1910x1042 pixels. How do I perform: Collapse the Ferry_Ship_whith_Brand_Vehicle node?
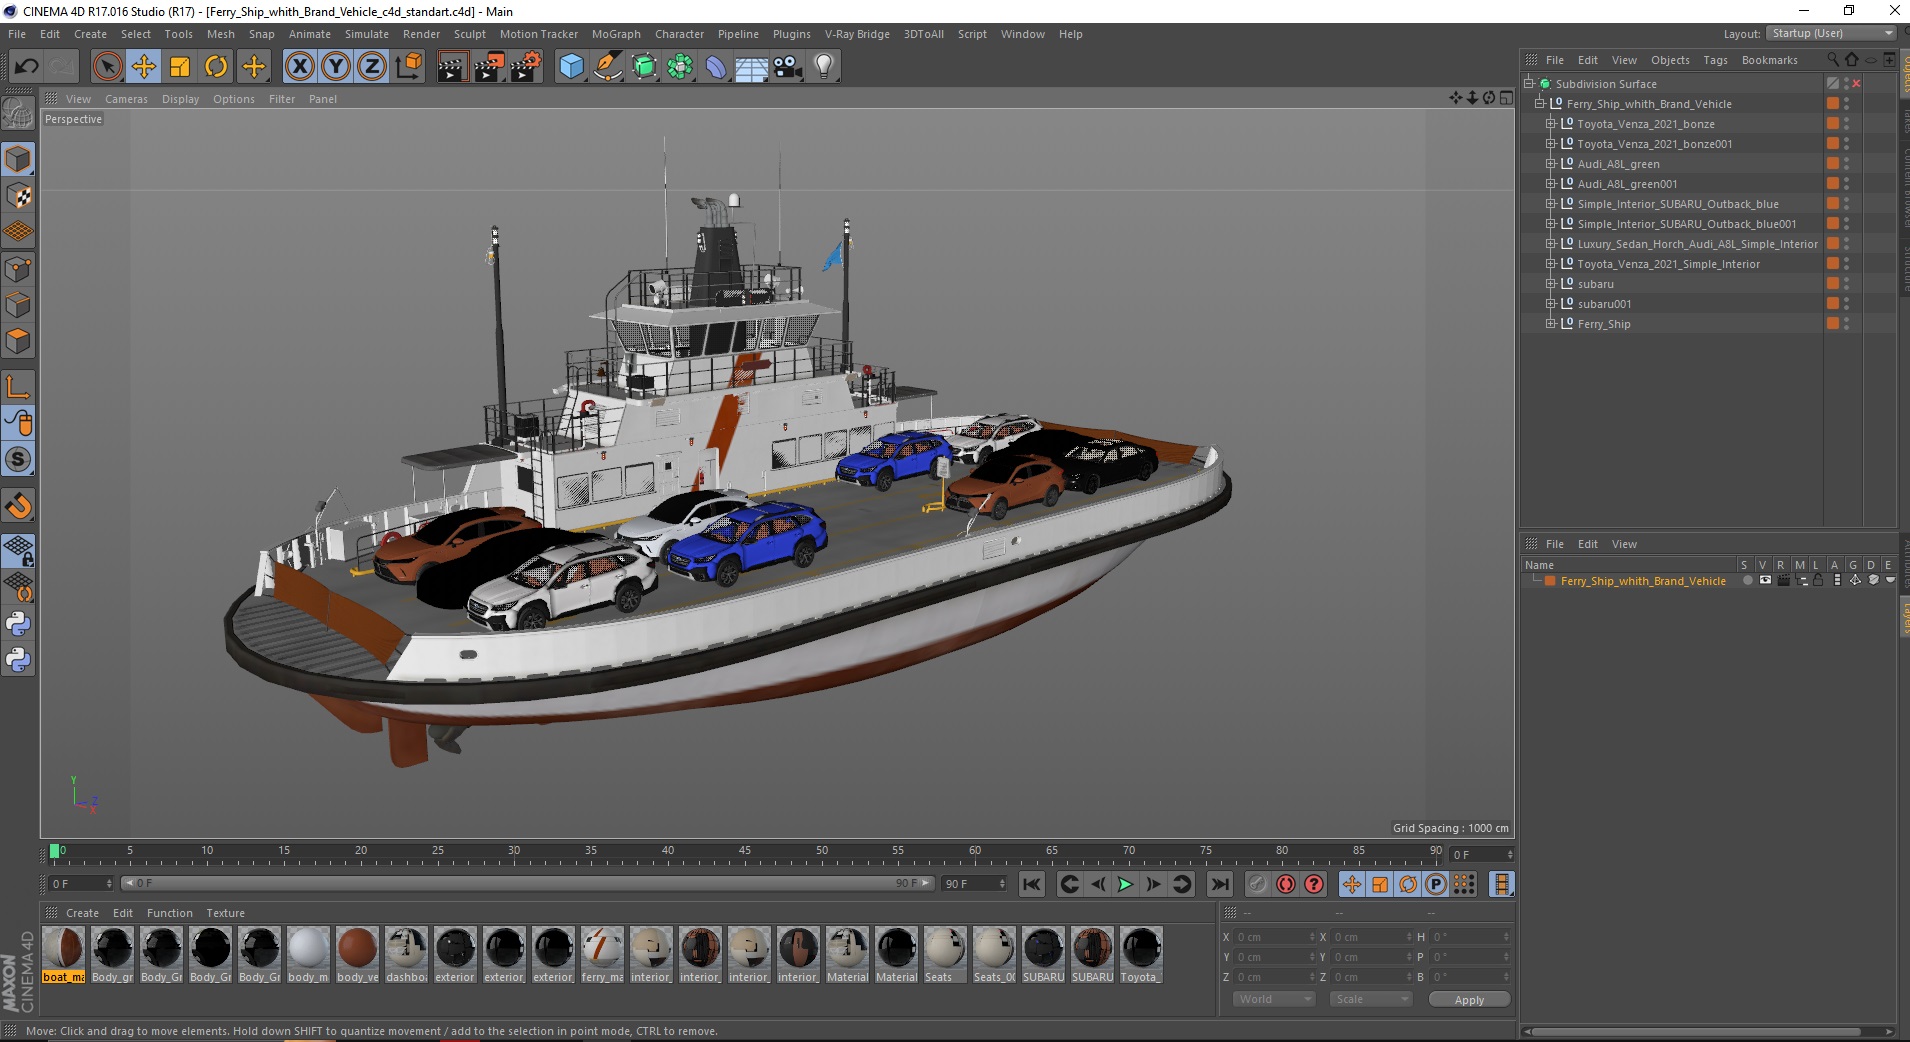[x=1540, y=104]
